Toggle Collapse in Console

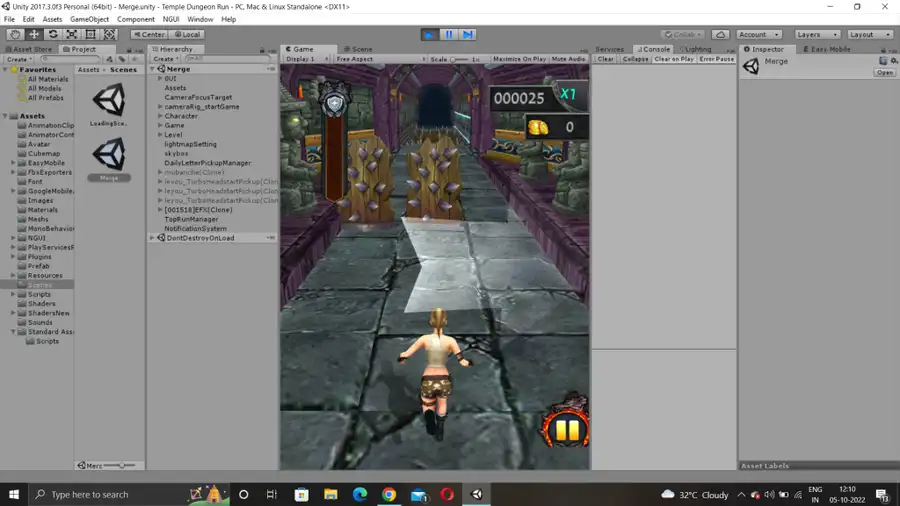(635, 59)
